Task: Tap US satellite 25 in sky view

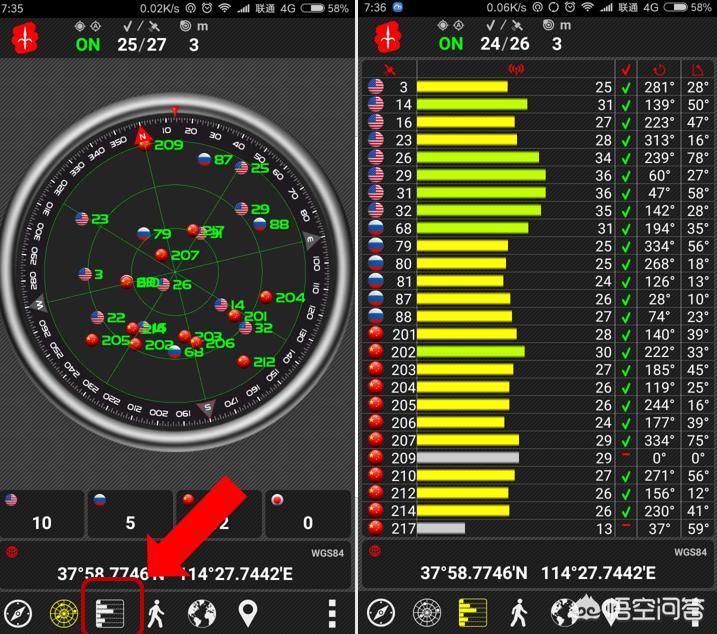Action: 241,167
